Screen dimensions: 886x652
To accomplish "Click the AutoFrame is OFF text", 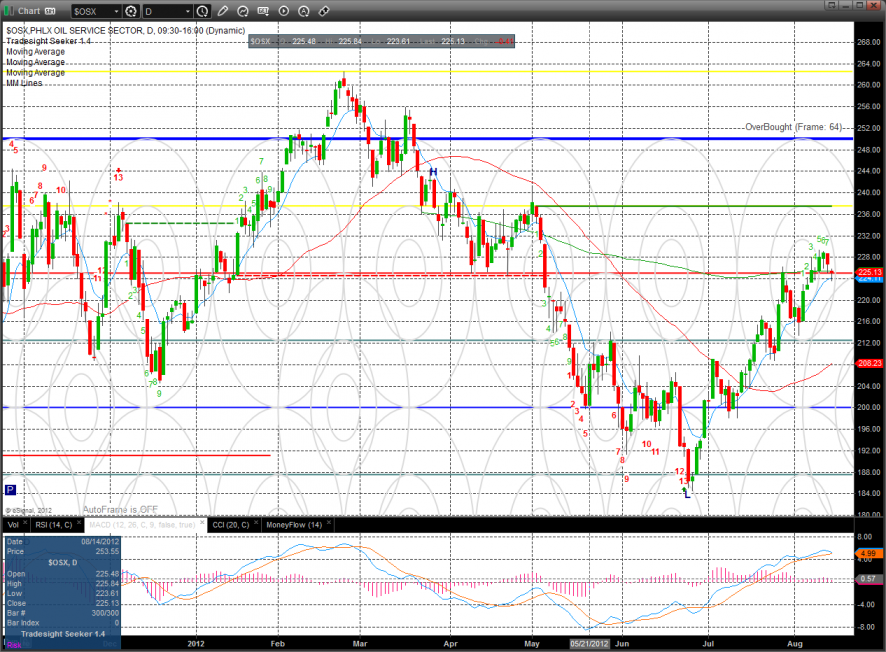I will pyautogui.click(x=120, y=509).
